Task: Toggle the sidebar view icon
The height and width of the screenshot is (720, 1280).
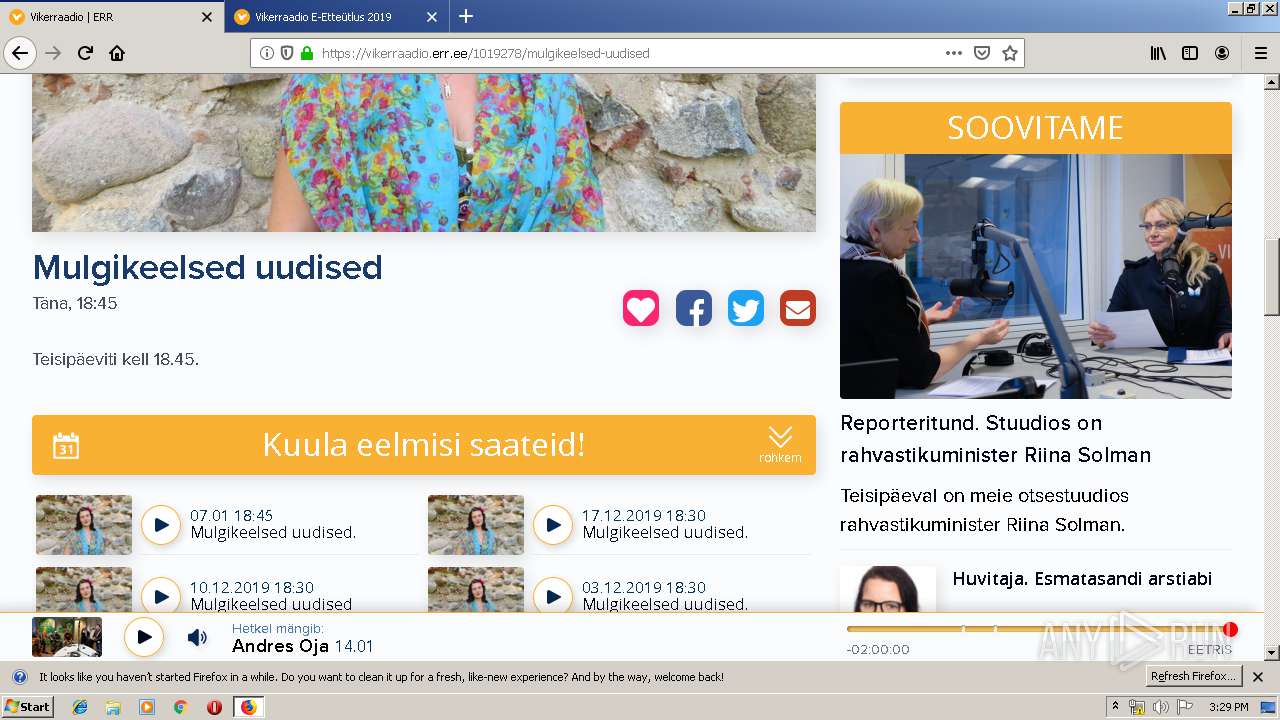Action: 1190,53
